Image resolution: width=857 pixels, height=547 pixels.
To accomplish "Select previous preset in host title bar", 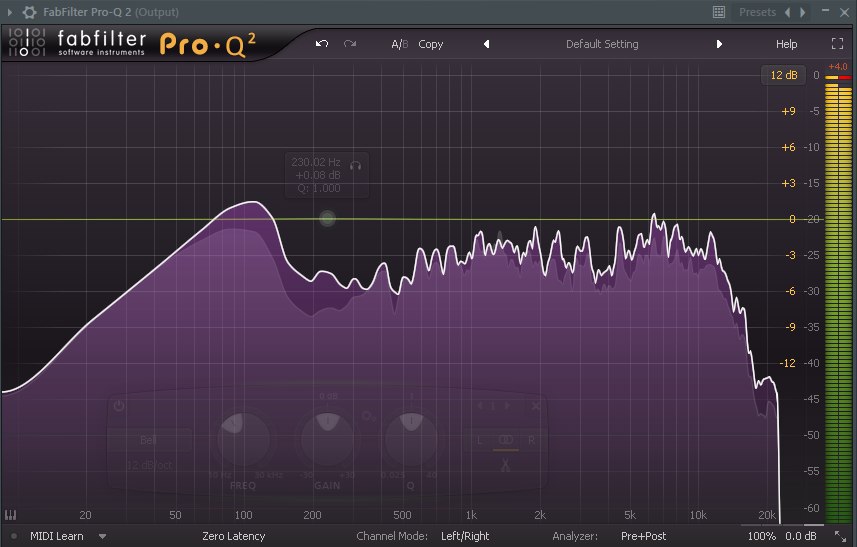I will [788, 12].
